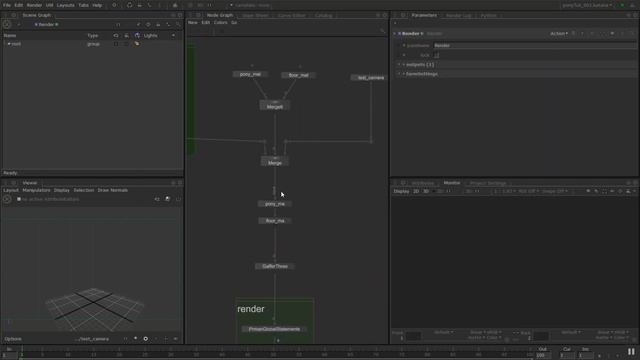Select the test_camera node
The image size is (640, 360).
point(369,78)
